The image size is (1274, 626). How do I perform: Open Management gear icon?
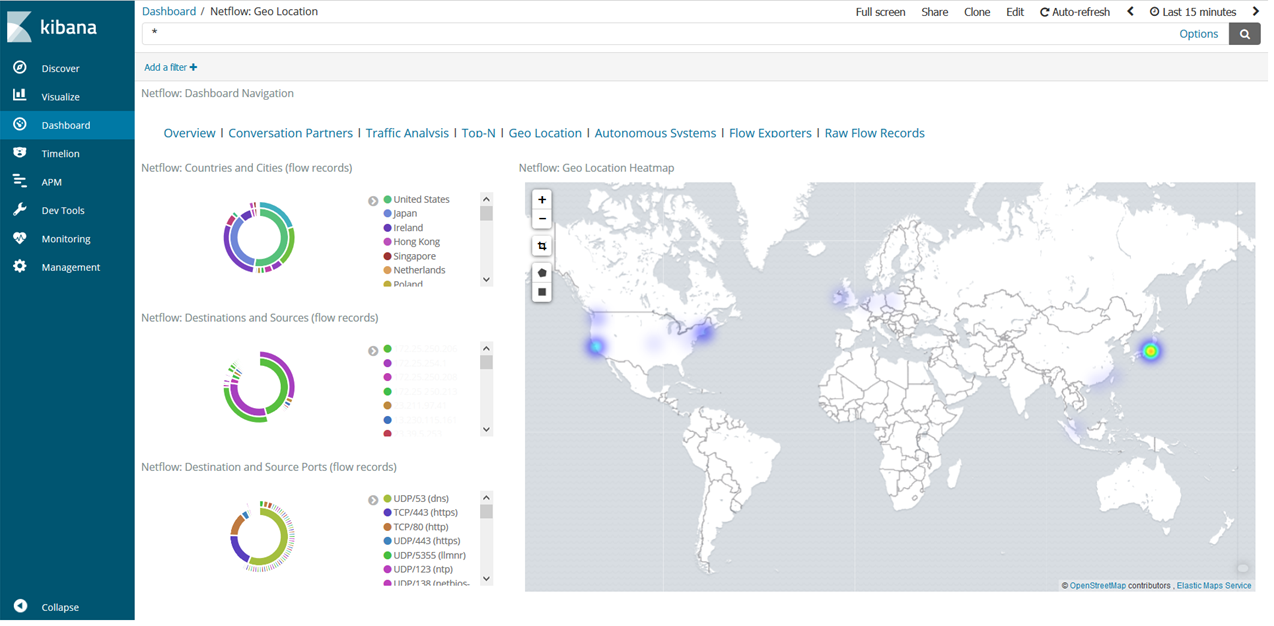[x=19, y=267]
